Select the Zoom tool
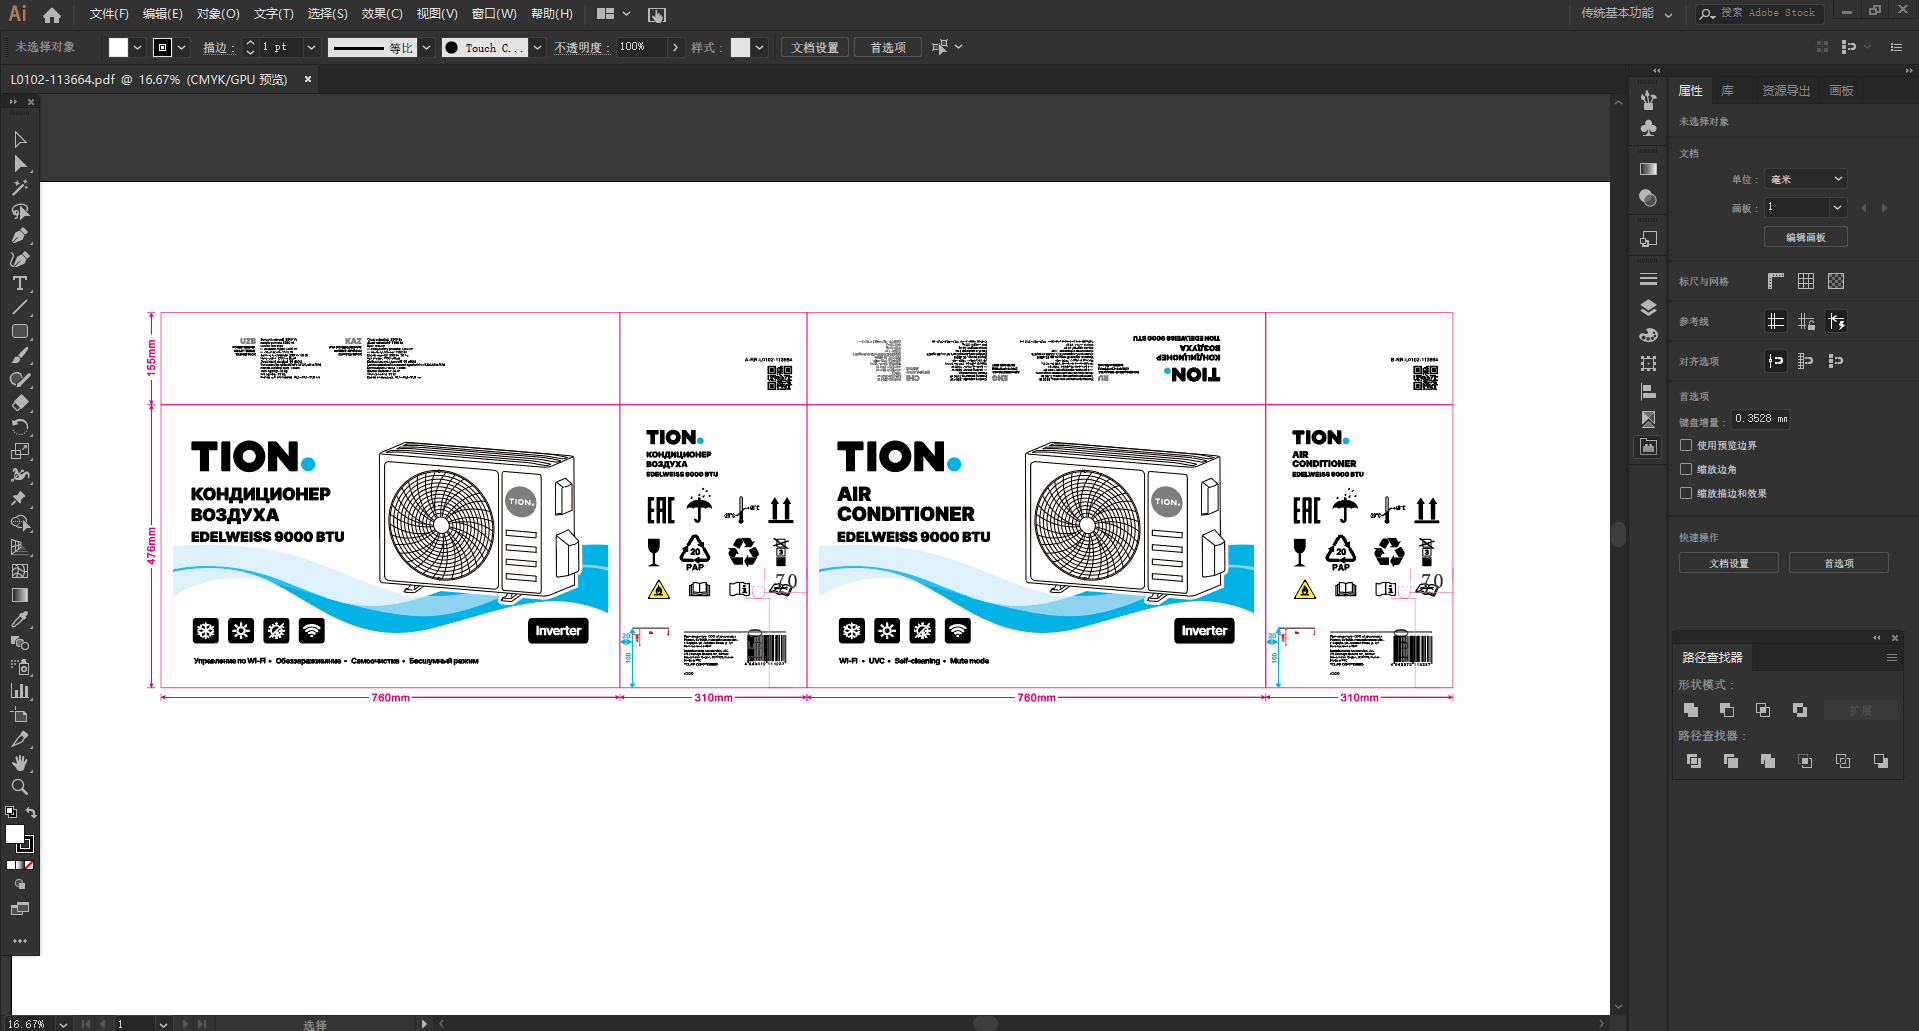 (20, 787)
